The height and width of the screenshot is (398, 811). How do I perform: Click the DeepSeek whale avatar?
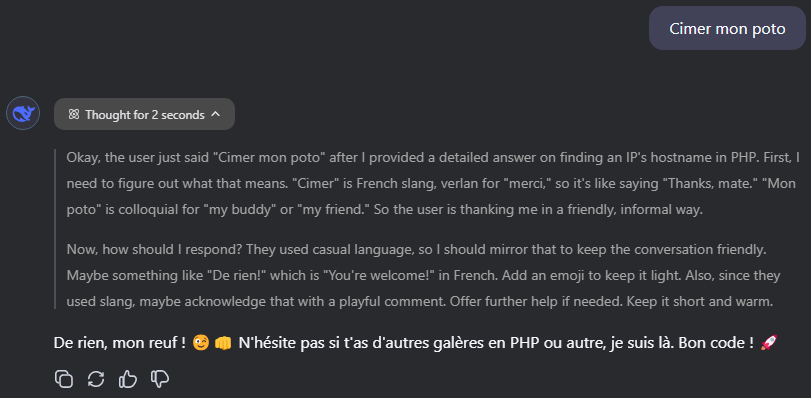click(23, 113)
